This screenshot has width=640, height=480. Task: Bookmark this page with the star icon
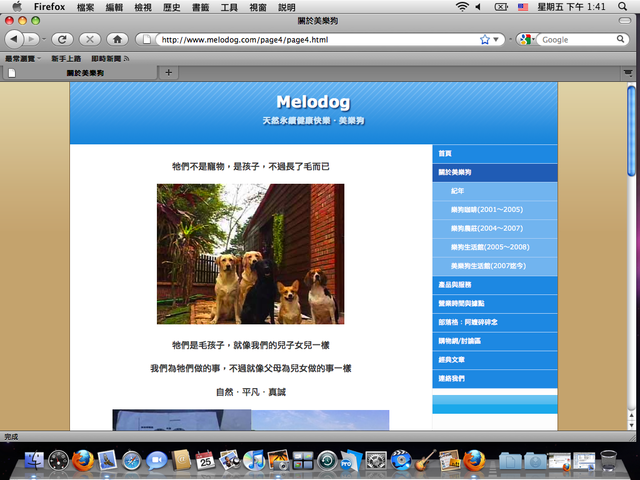tap(485, 40)
